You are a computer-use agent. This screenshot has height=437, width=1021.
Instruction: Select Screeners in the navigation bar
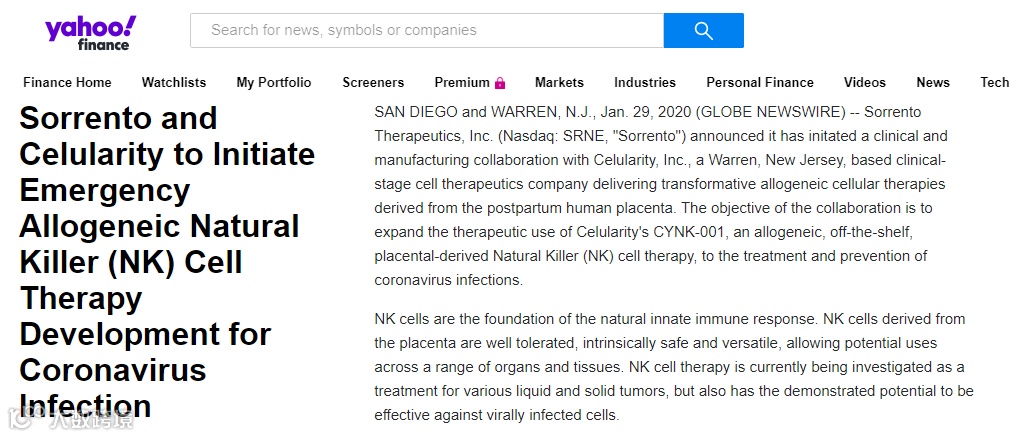coord(373,82)
